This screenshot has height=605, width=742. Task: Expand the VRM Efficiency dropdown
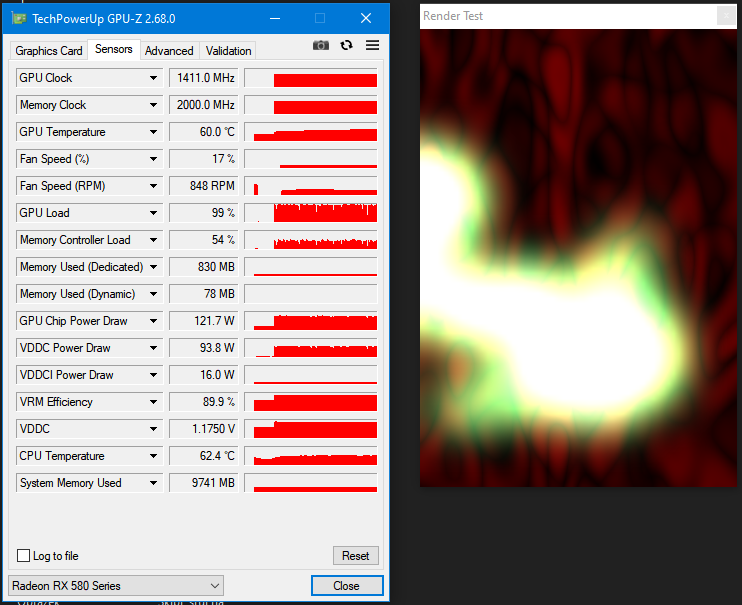(x=153, y=402)
